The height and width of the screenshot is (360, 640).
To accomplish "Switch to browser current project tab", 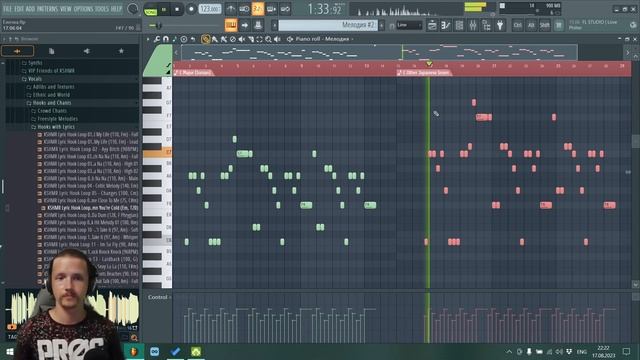I will point(52,51).
